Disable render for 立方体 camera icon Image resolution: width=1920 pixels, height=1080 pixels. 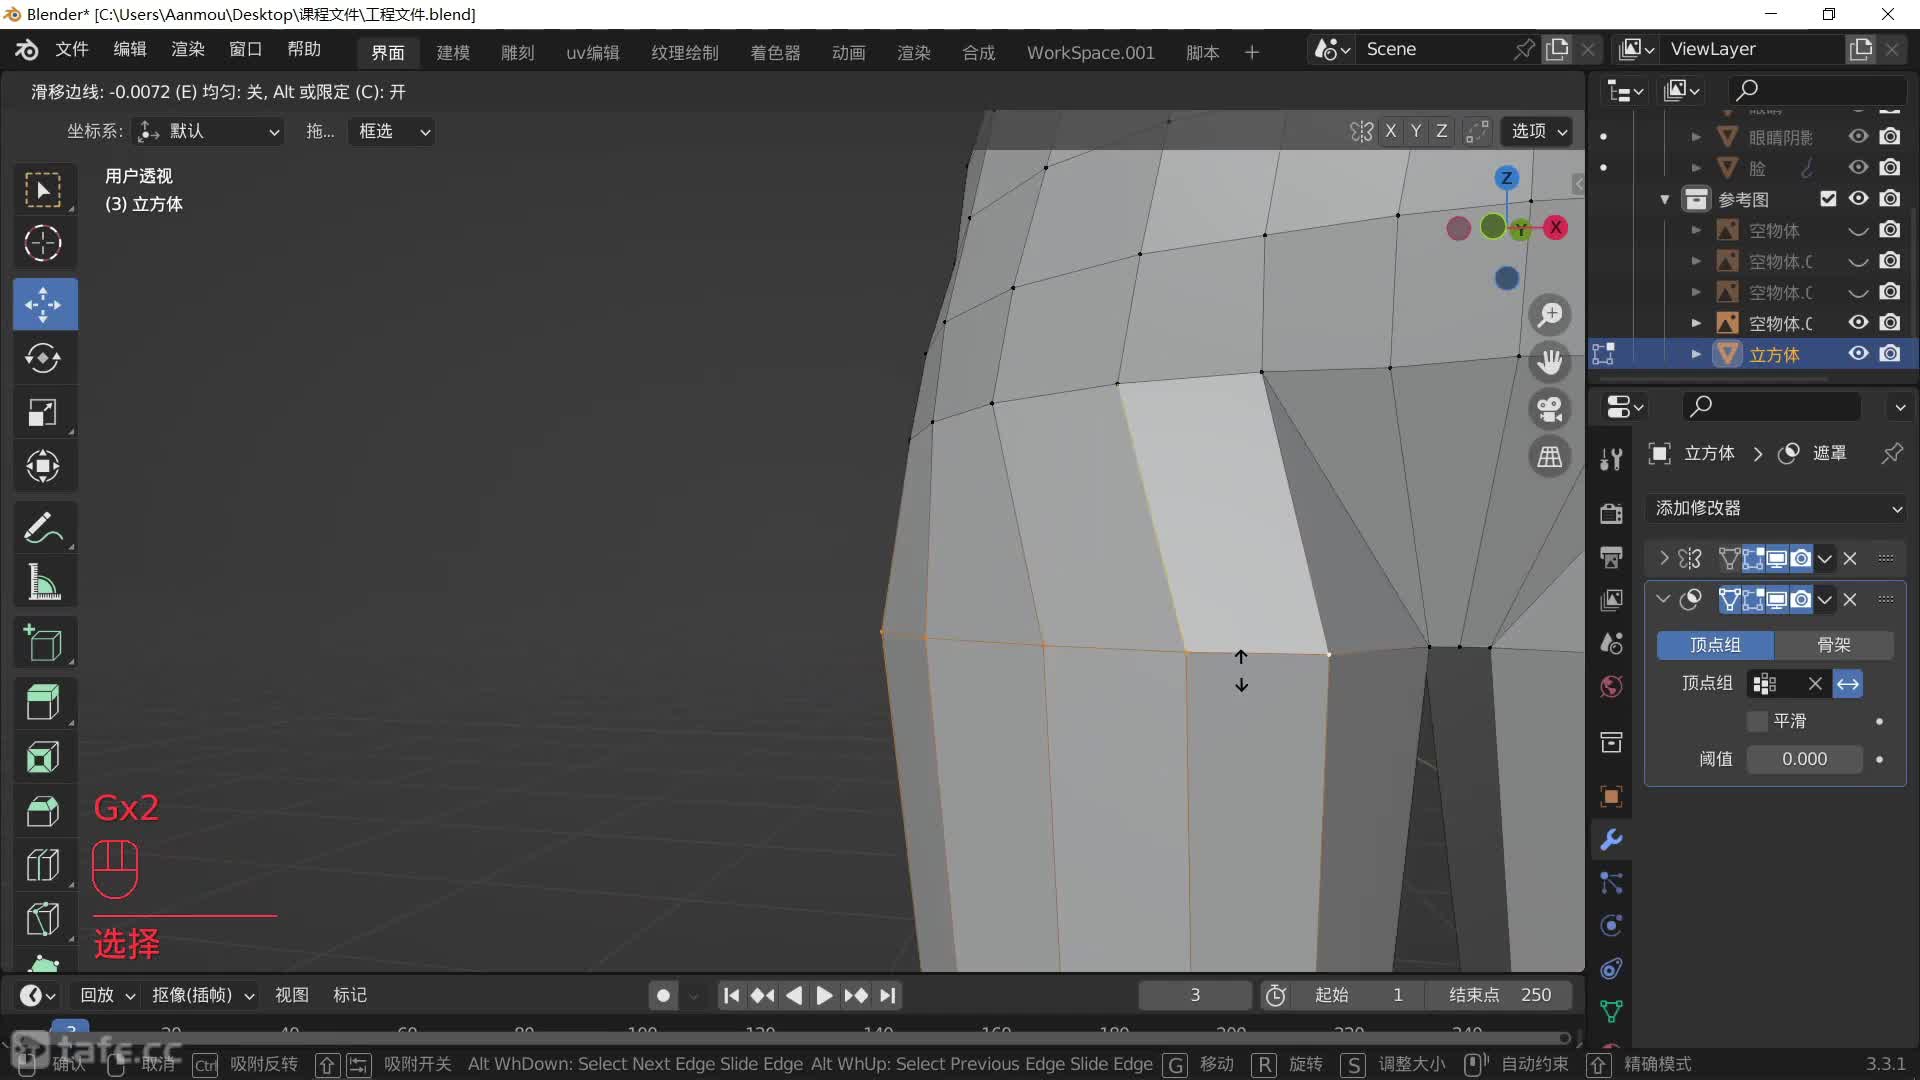1889,354
